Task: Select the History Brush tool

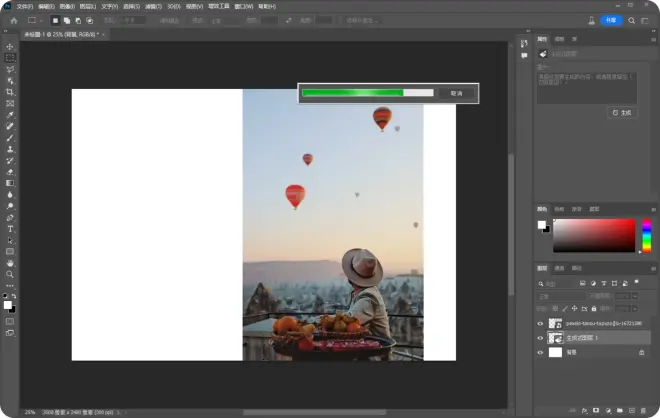Action: click(x=10, y=160)
